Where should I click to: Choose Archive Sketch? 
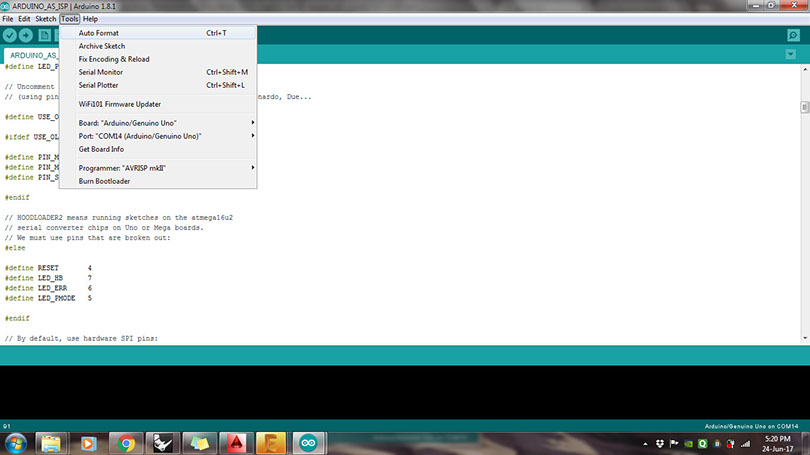click(158, 46)
